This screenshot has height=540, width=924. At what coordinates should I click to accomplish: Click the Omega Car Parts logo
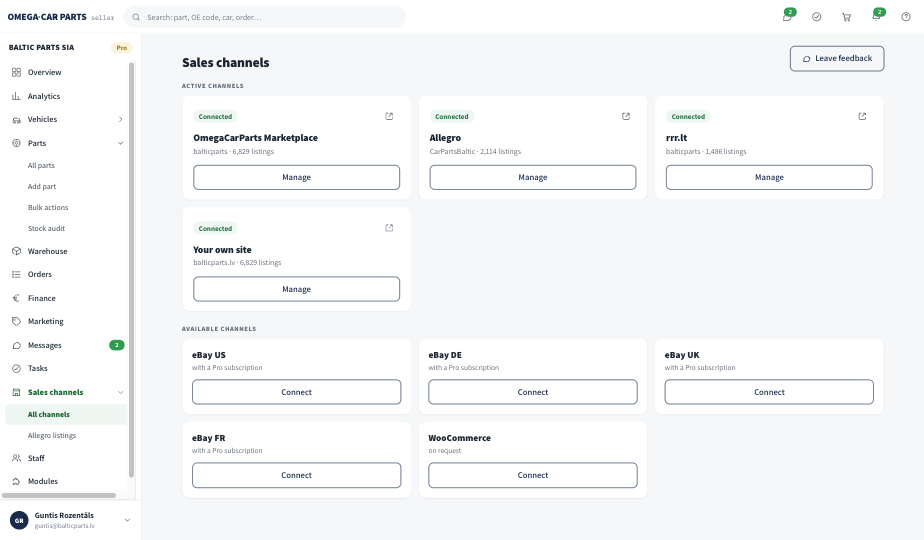pyautogui.click(x=47, y=17)
